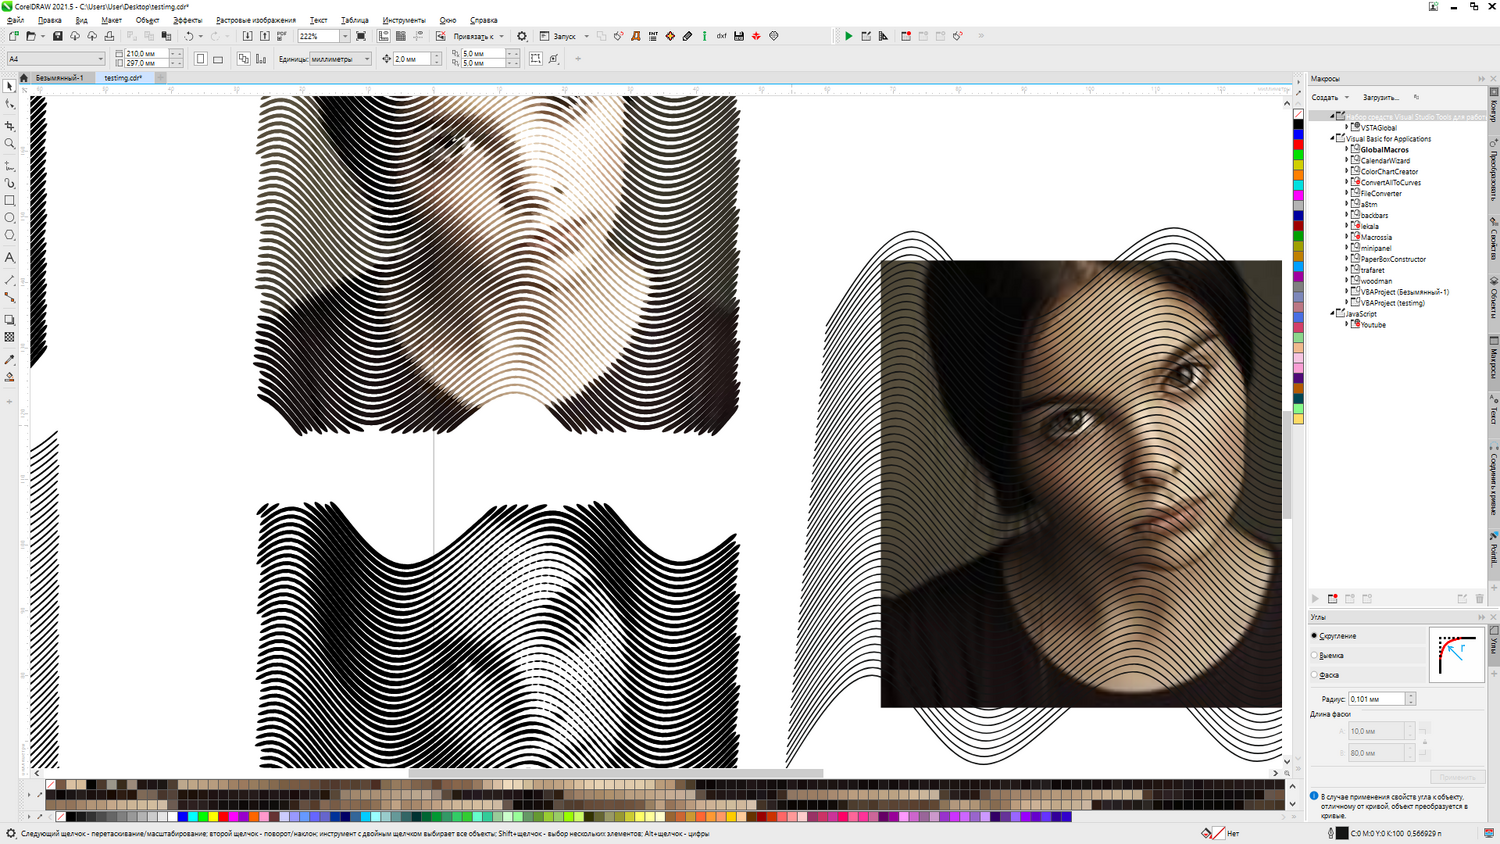Select the Rectangle tool

click(10, 200)
